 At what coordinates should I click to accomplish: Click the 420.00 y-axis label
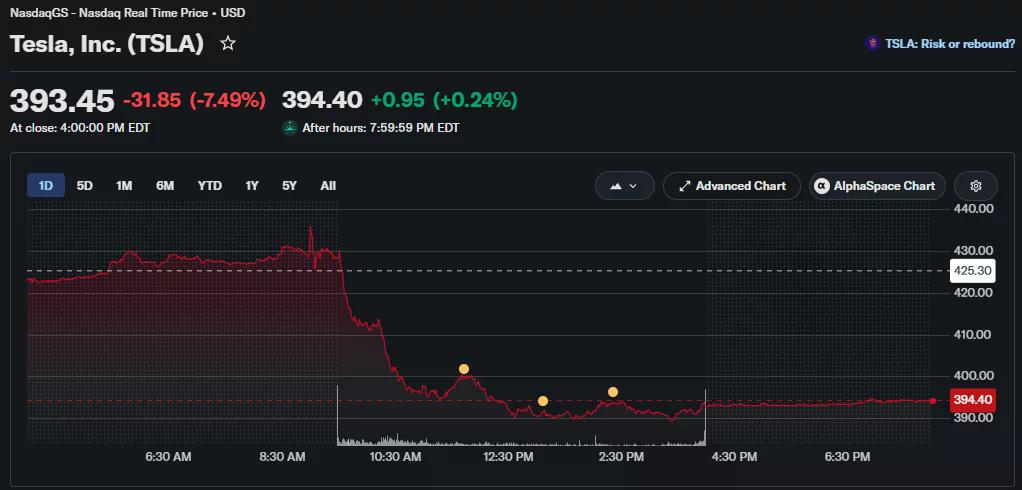pos(971,293)
